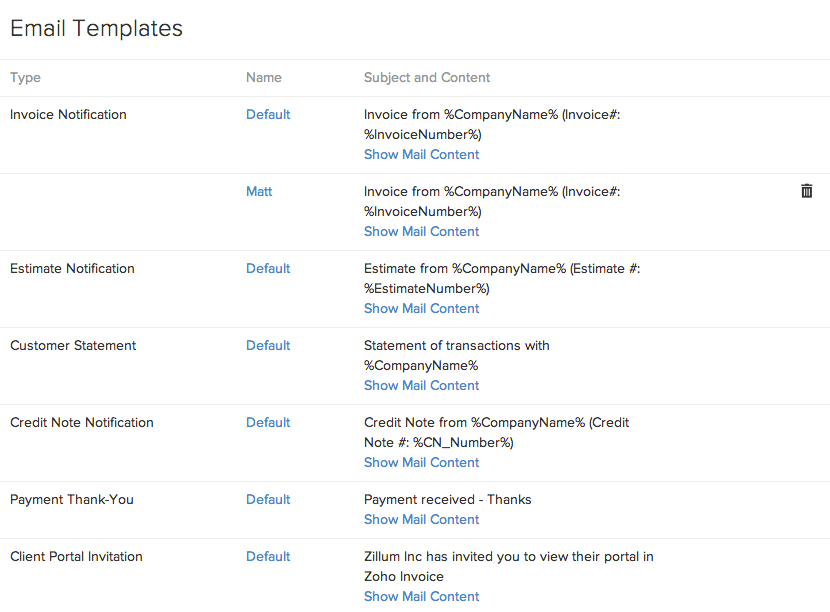
Task: Click the Subject and Content column header
Action: pyautogui.click(x=427, y=78)
